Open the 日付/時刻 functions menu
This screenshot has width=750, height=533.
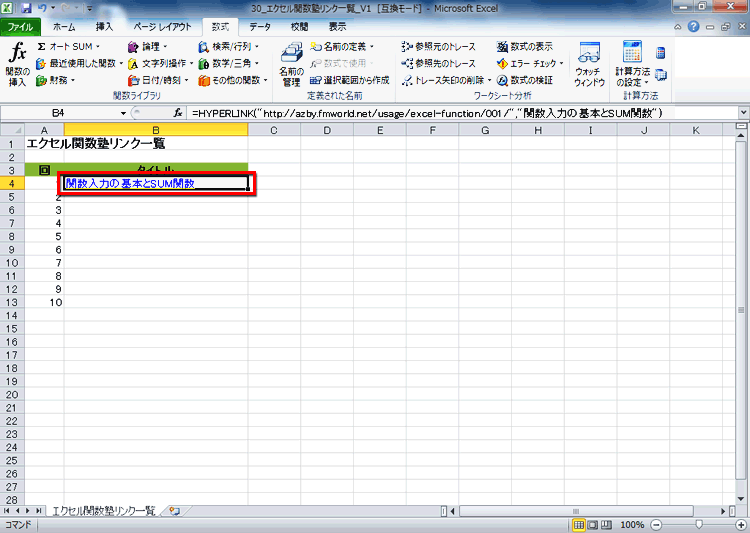tap(158, 80)
